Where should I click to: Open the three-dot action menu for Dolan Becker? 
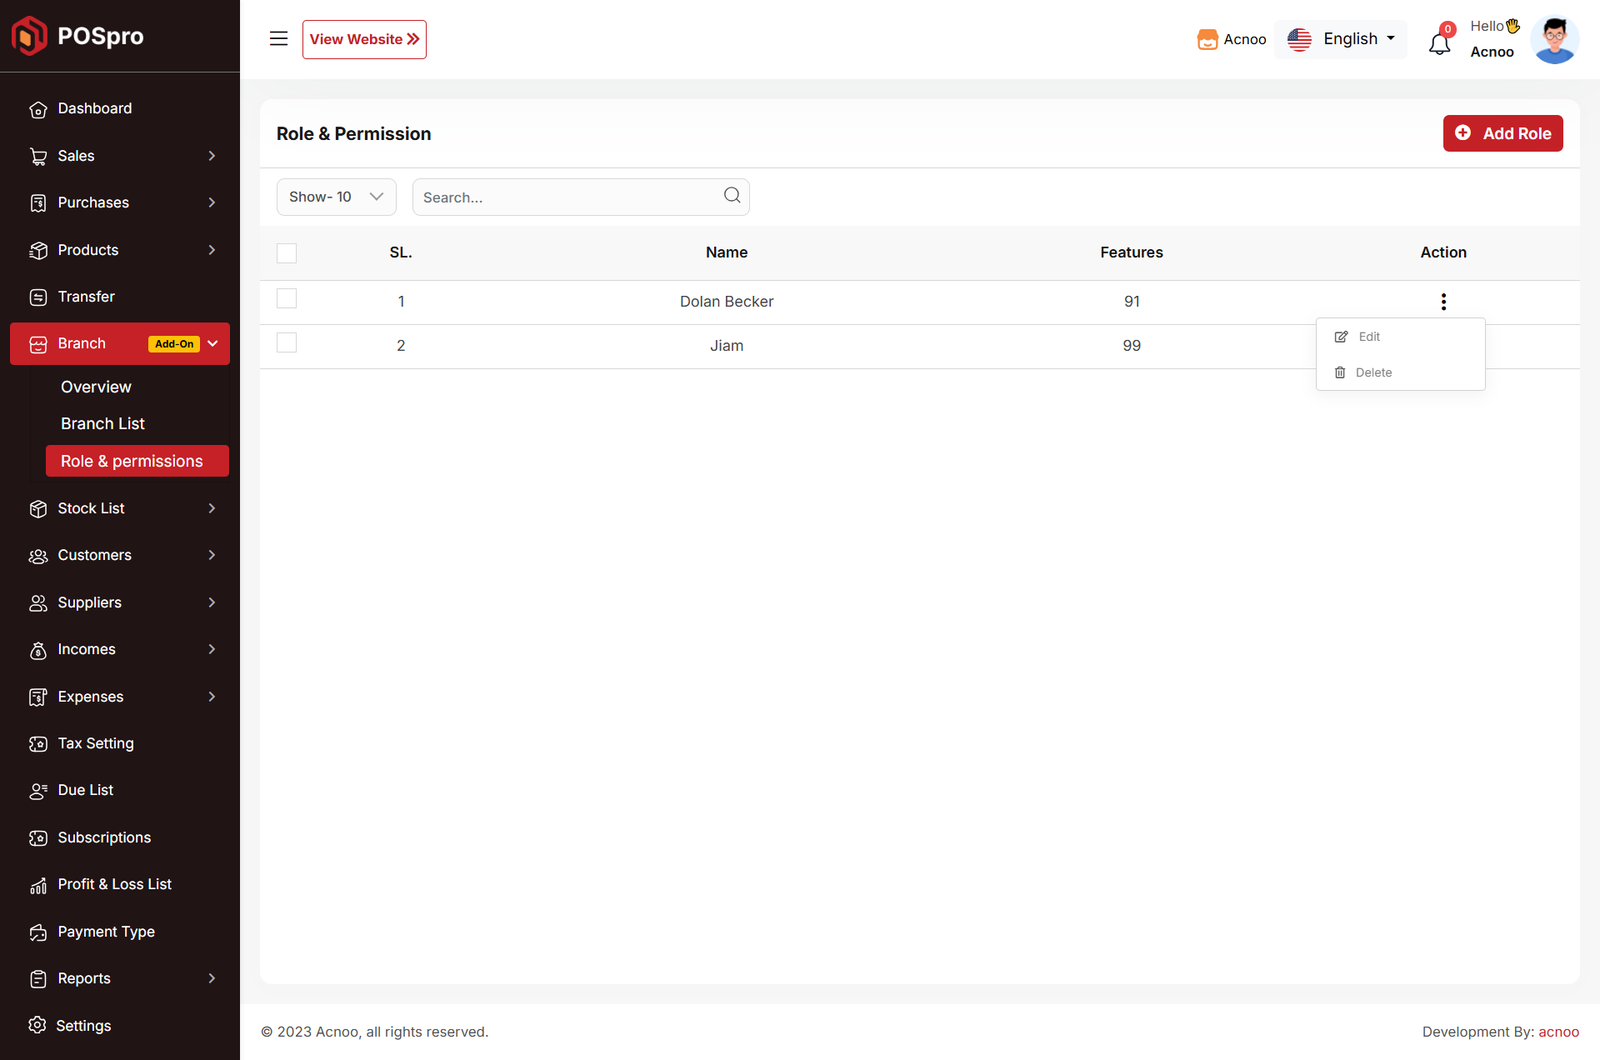pyautogui.click(x=1443, y=302)
